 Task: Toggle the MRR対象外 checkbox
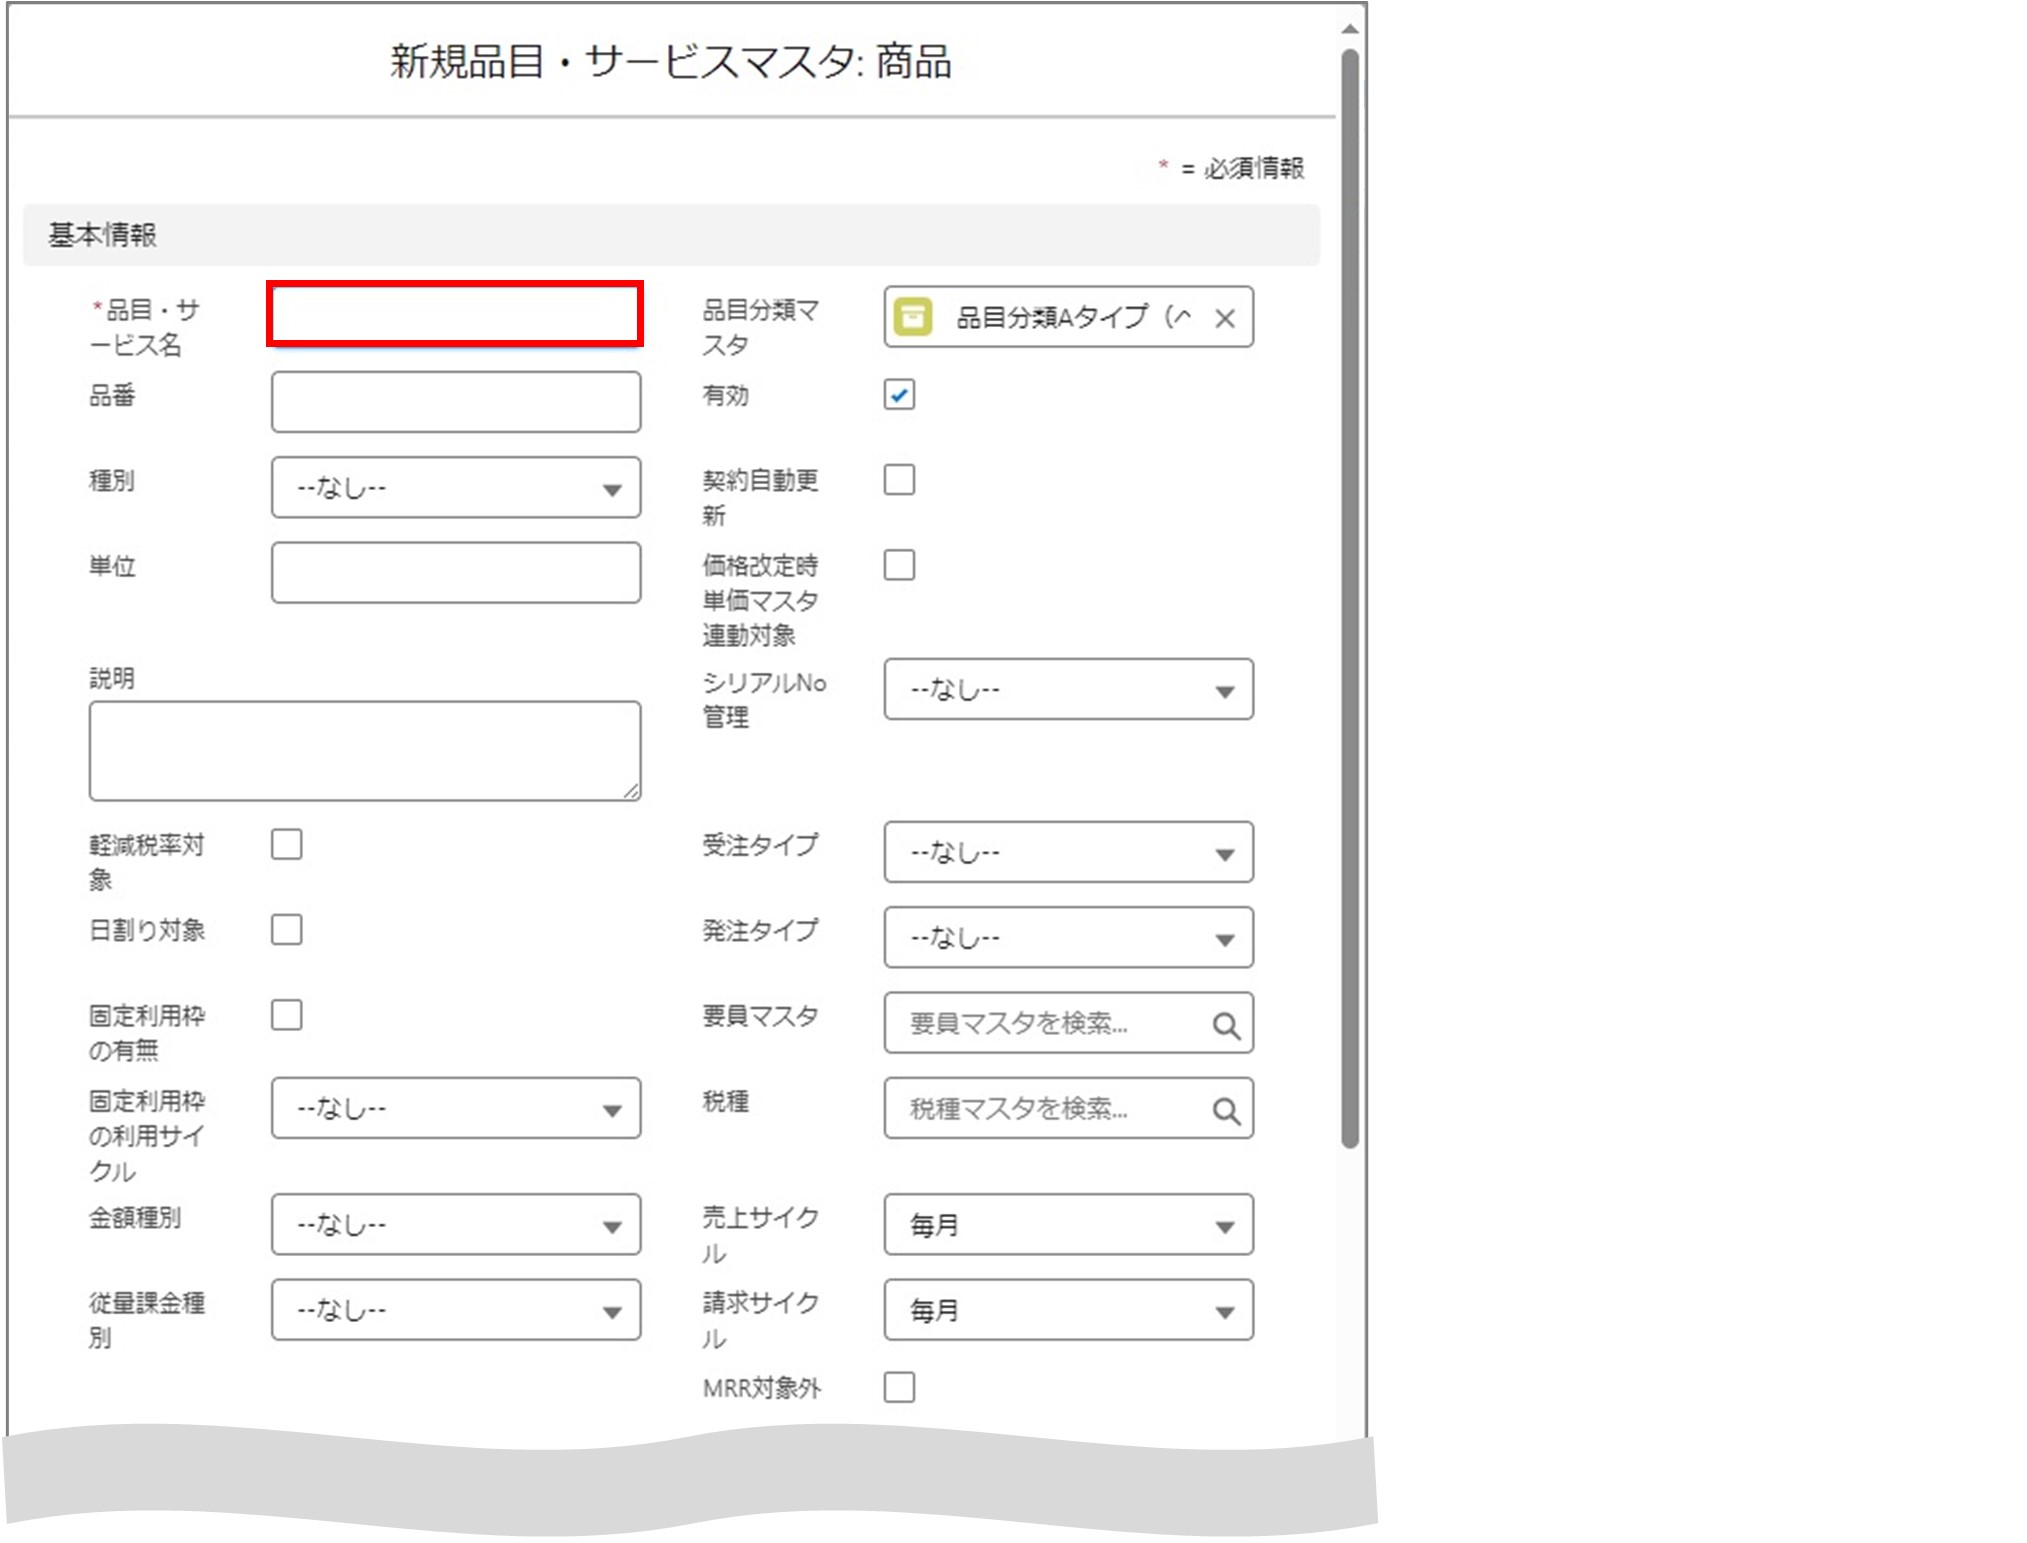[899, 1387]
